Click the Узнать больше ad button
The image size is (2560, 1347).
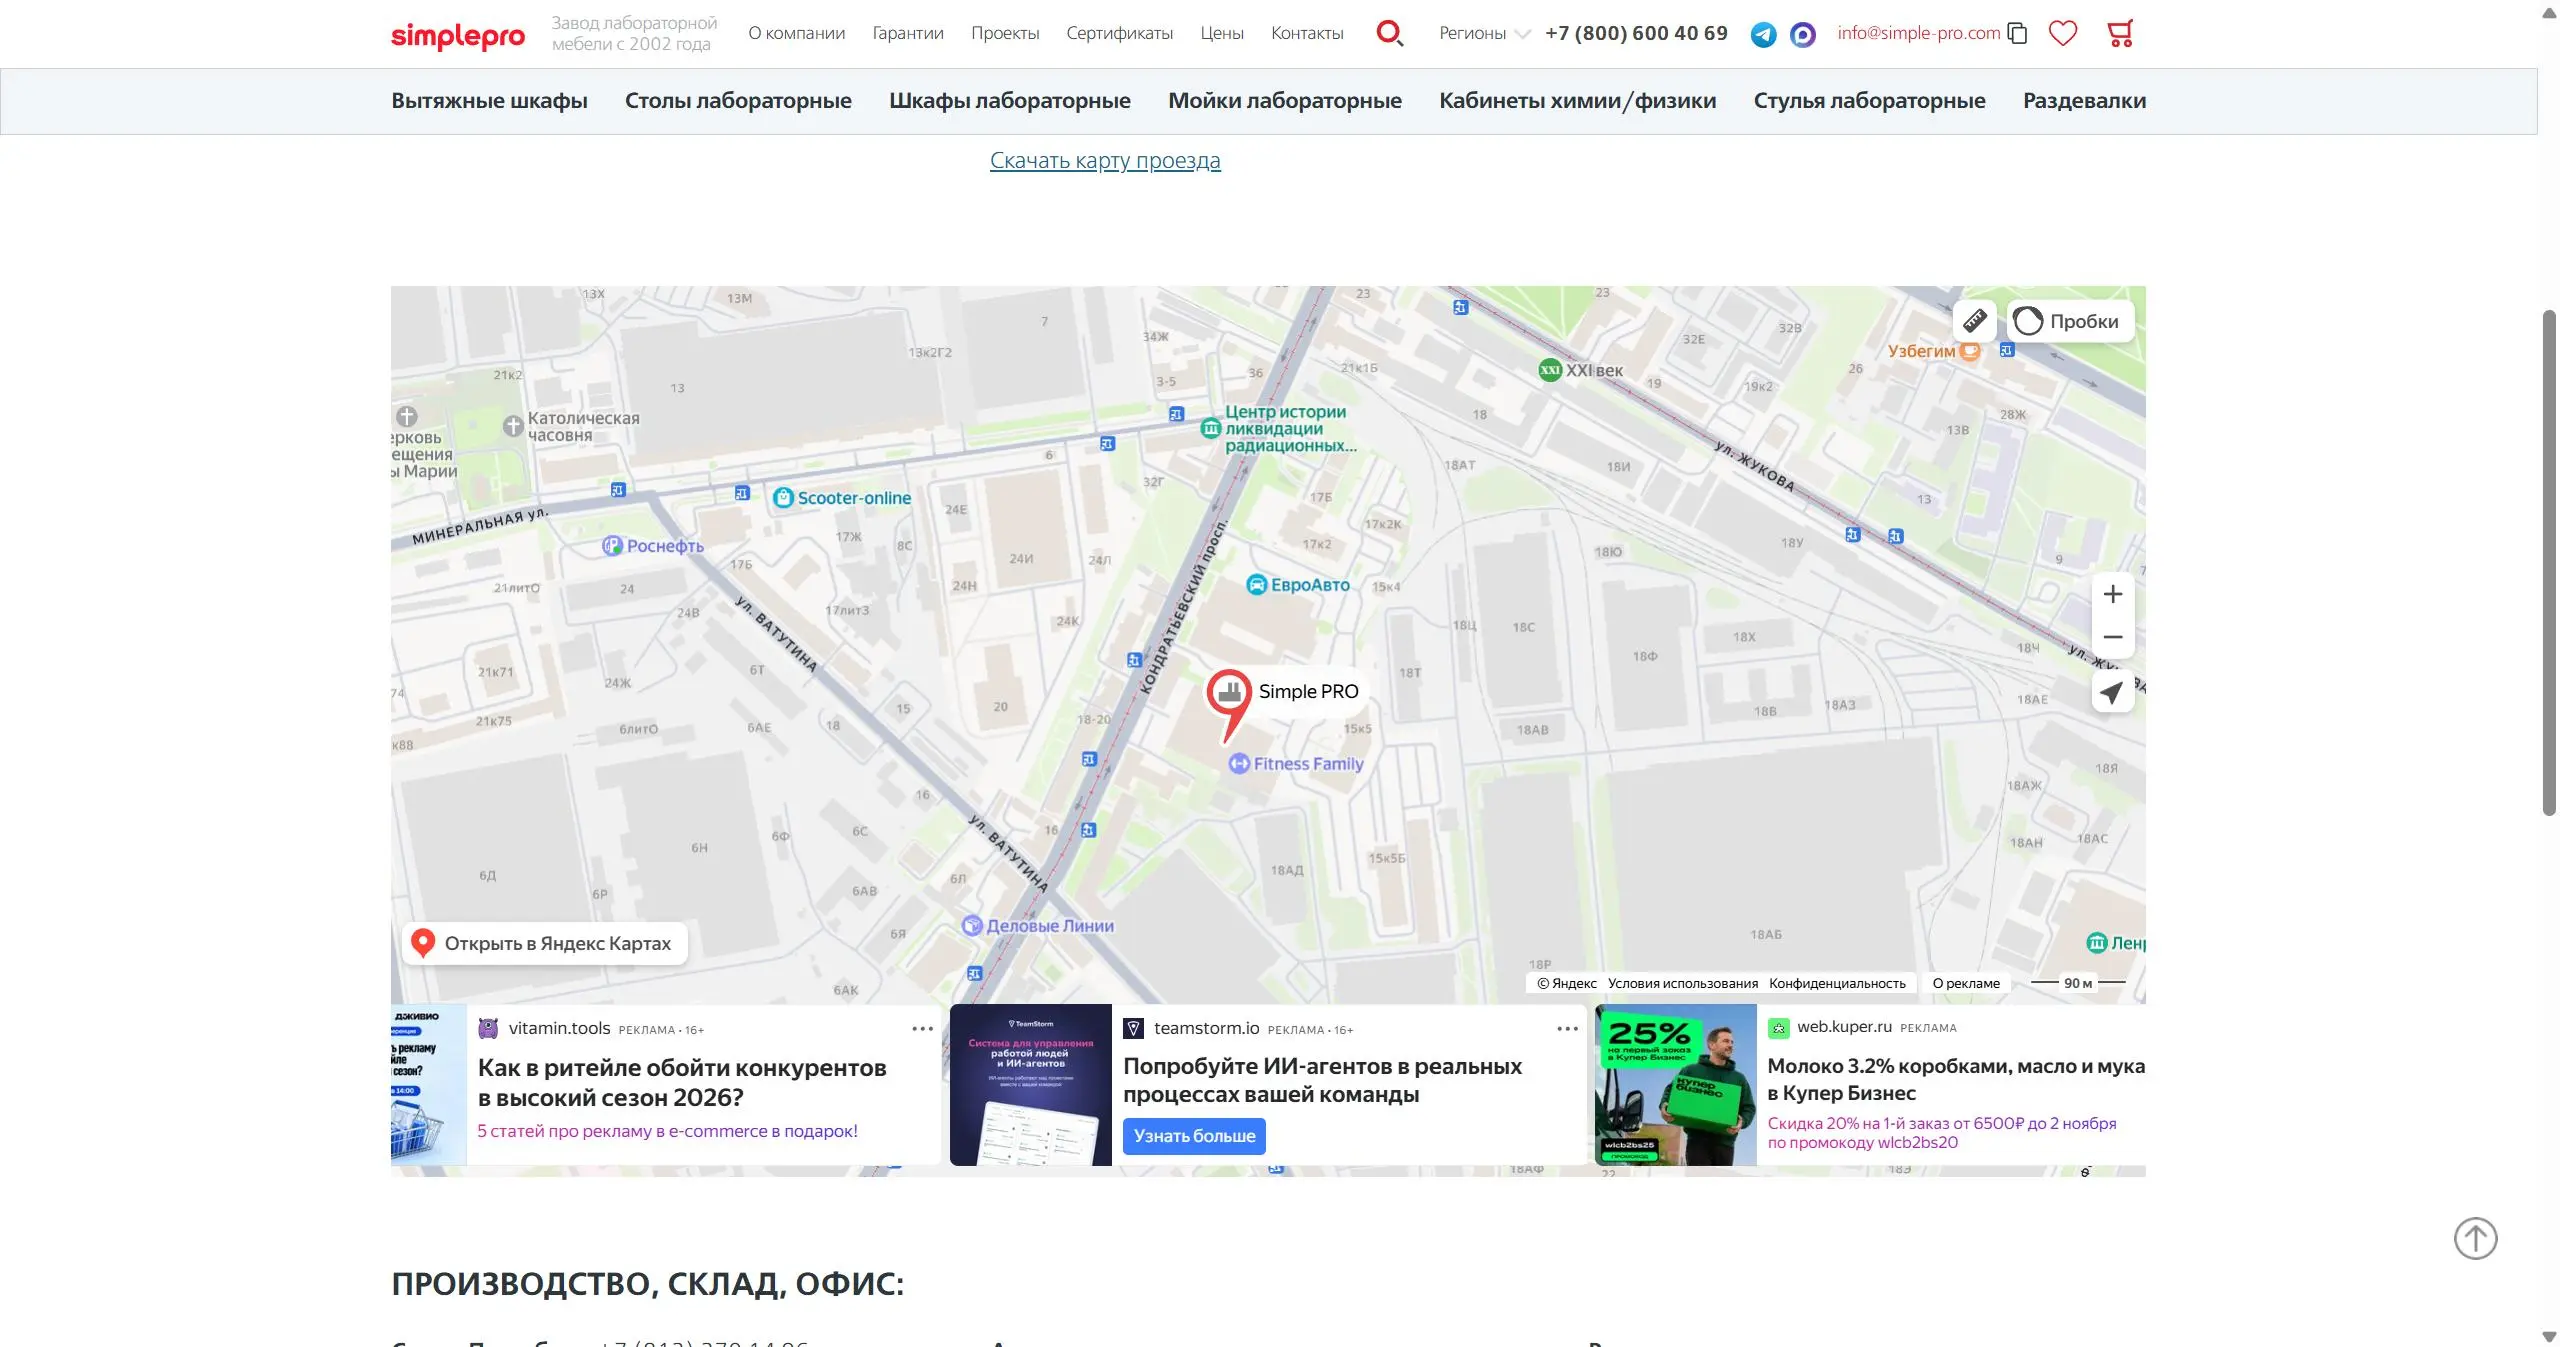(1194, 1136)
